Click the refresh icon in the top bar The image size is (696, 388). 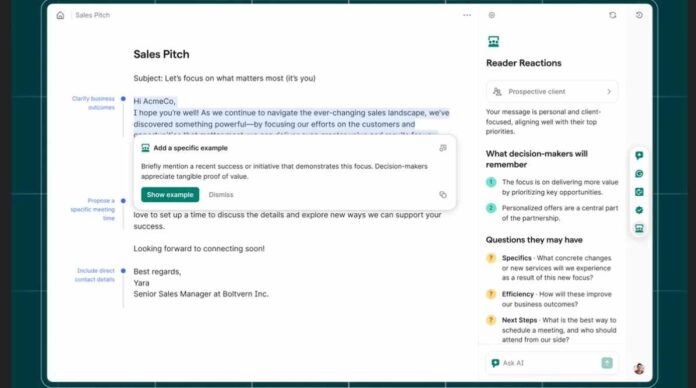[613, 15]
